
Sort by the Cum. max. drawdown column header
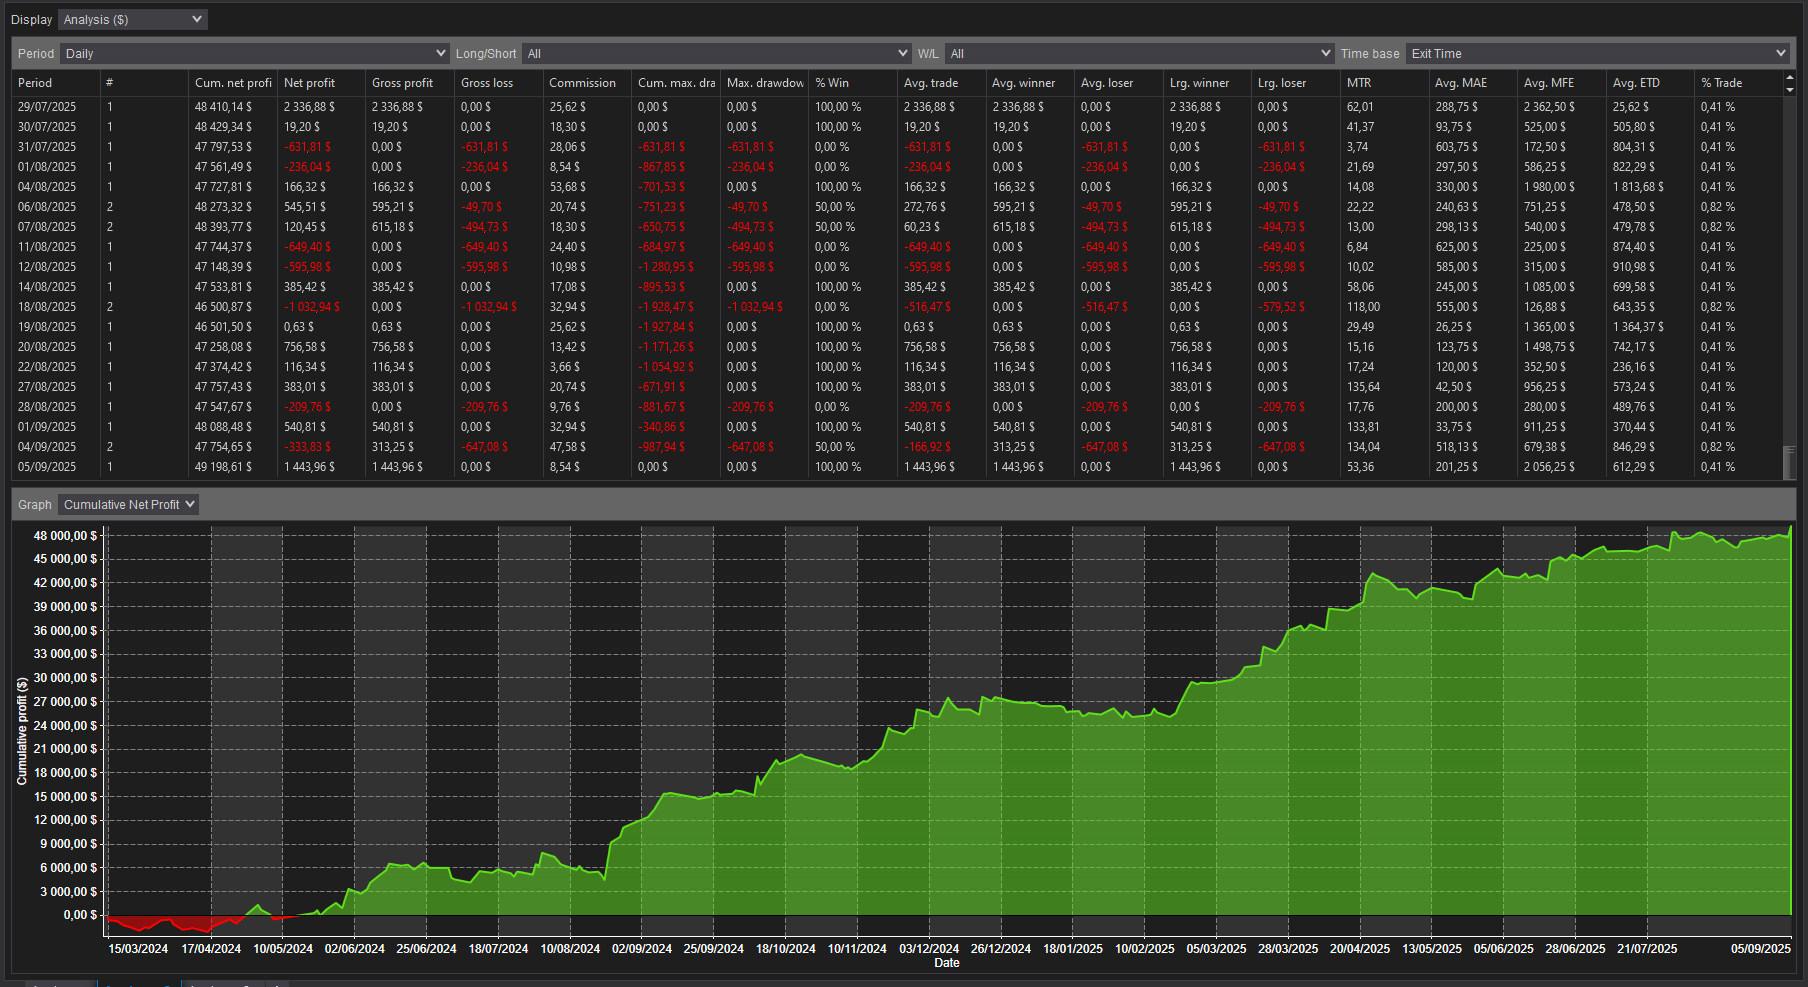[x=675, y=83]
